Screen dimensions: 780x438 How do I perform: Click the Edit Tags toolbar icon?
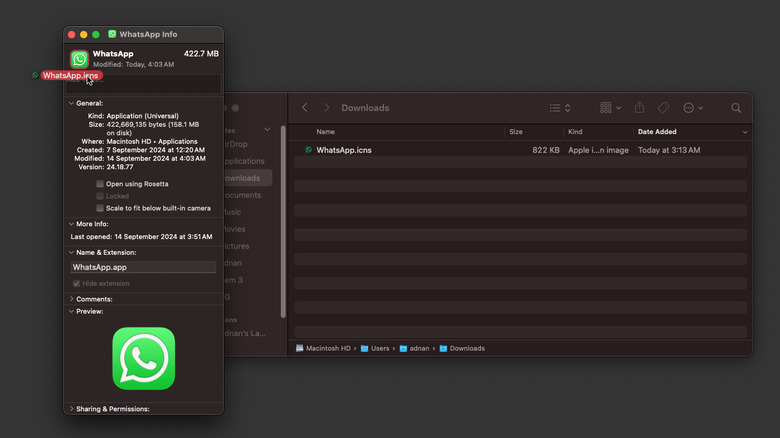663,108
